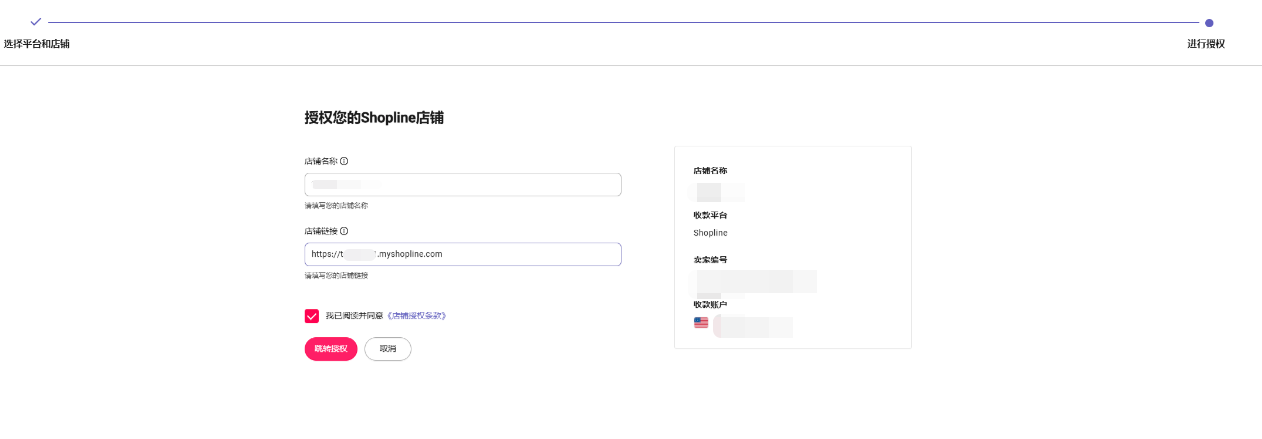Go back to the 选择平台和店铺 step label

36,44
